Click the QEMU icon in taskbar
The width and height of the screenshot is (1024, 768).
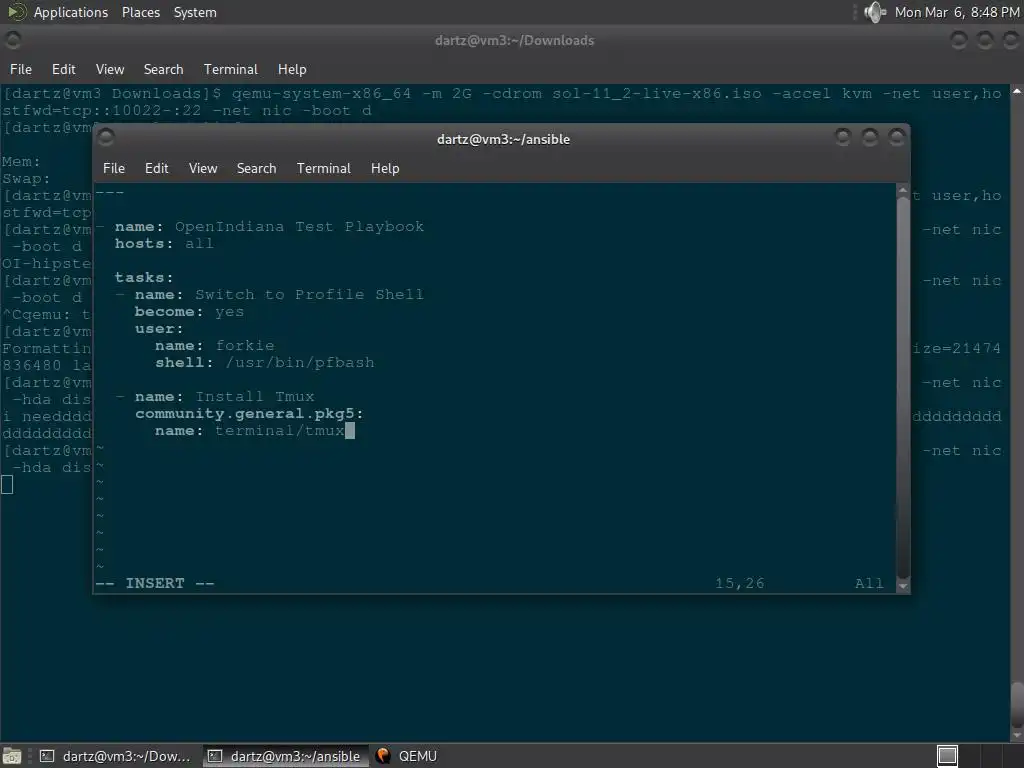click(x=383, y=756)
